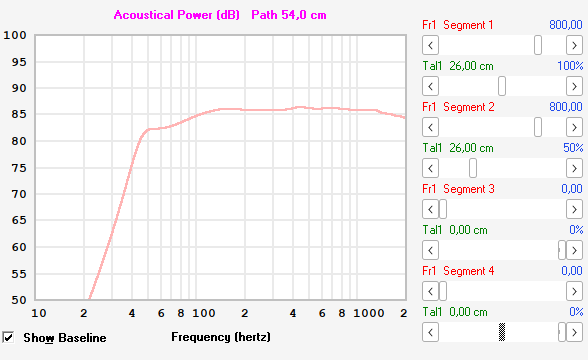This screenshot has width=588, height=360.
Task: Decrease Segment 1 Tal1 26,00 cm (100%) with left arrow
Action: coord(430,86)
